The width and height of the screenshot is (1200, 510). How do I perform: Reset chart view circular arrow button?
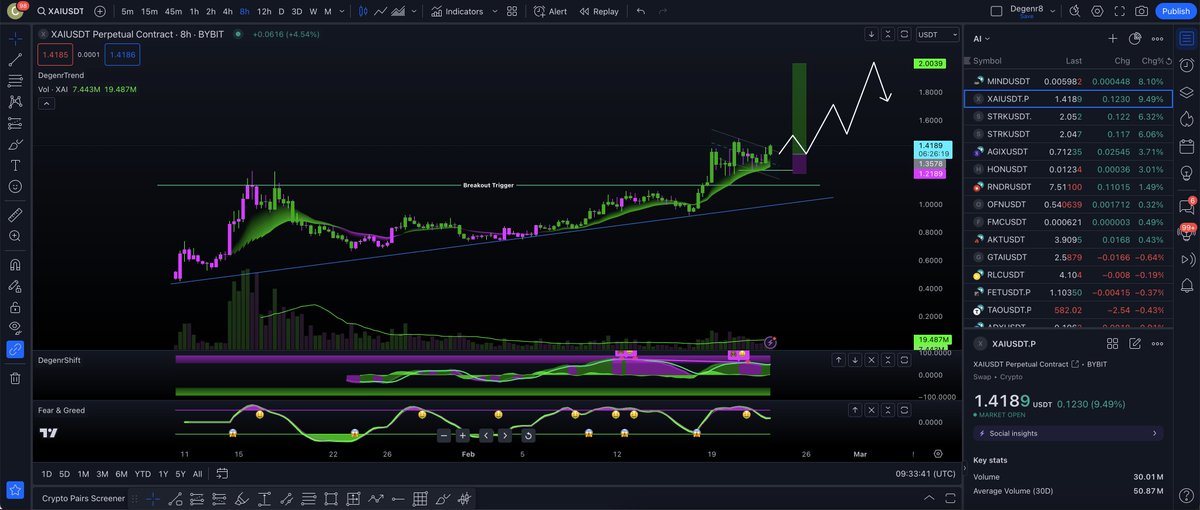528,435
